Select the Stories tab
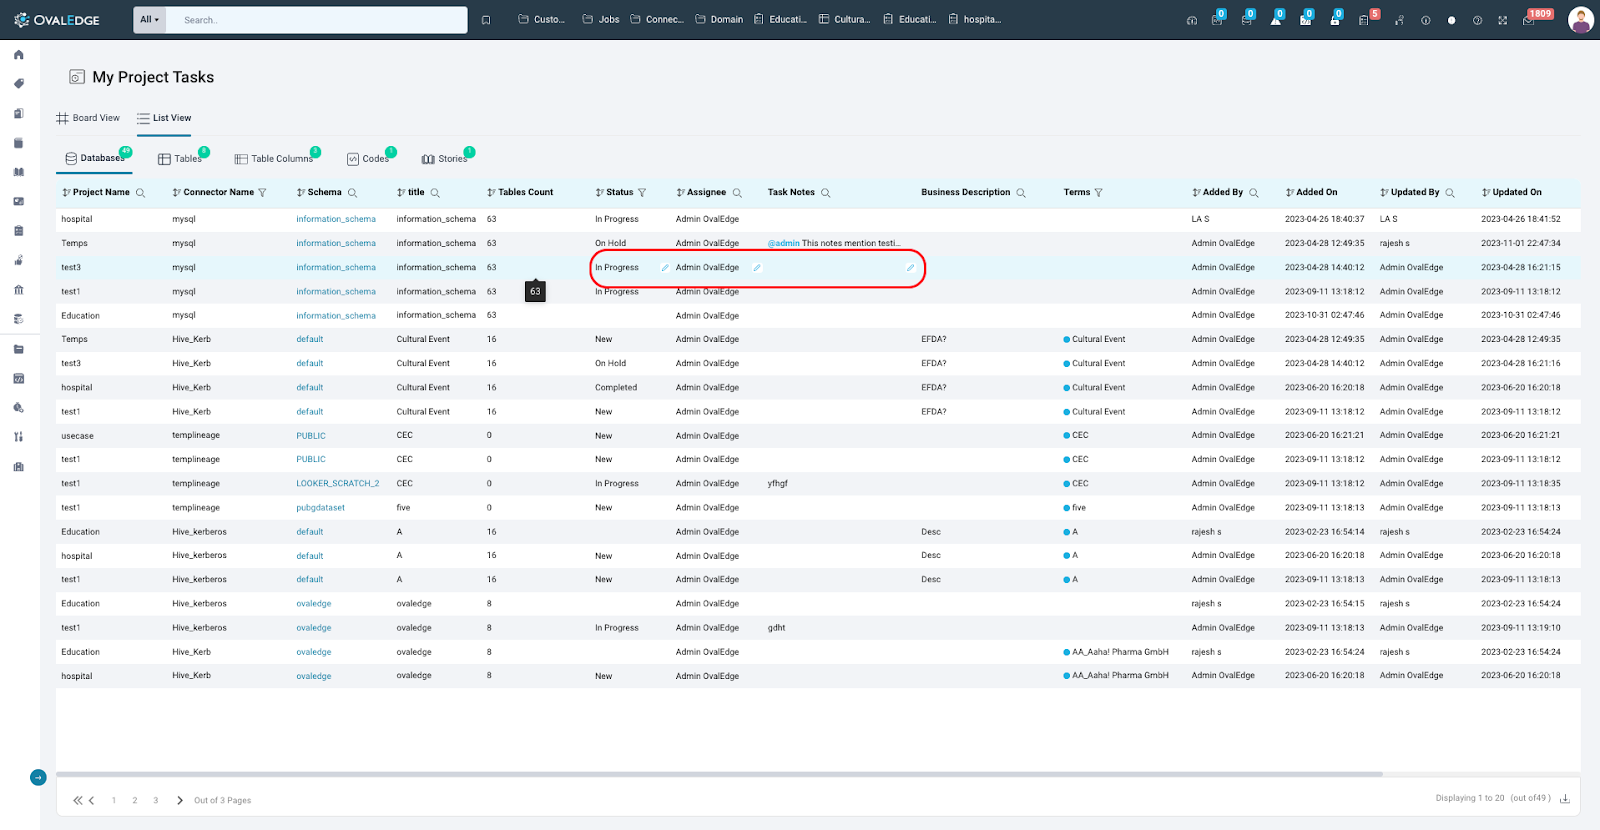Viewport: 1600px width, 830px height. (x=446, y=158)
